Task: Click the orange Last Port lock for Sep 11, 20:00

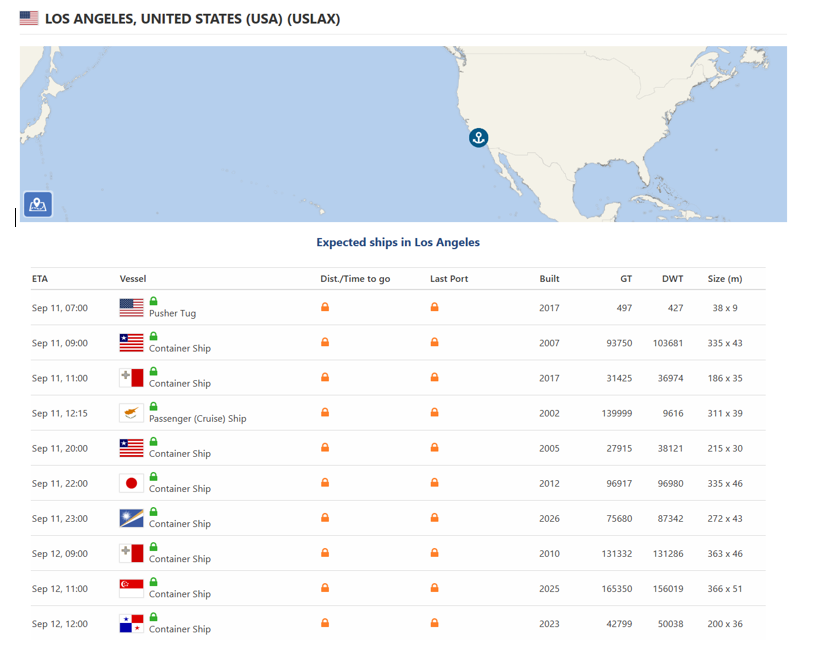Action: click(x=434, y=447)
